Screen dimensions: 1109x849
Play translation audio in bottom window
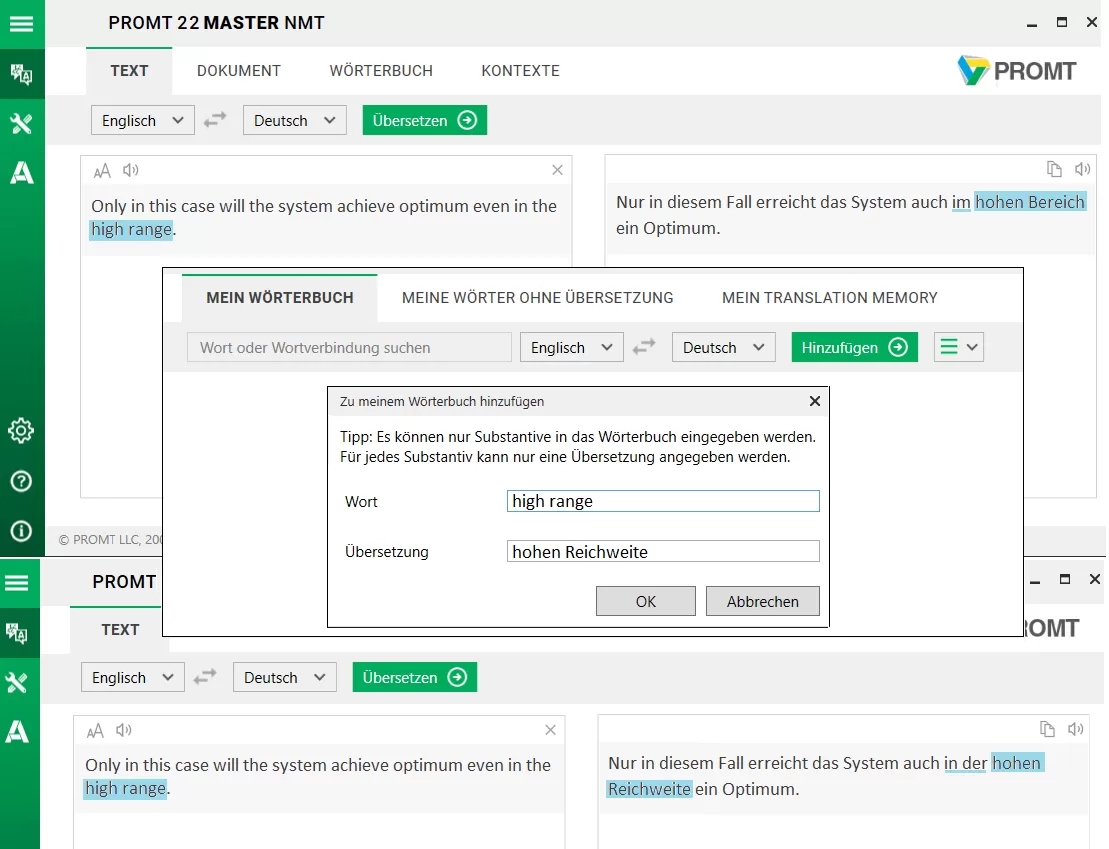tap(1076, 729)
